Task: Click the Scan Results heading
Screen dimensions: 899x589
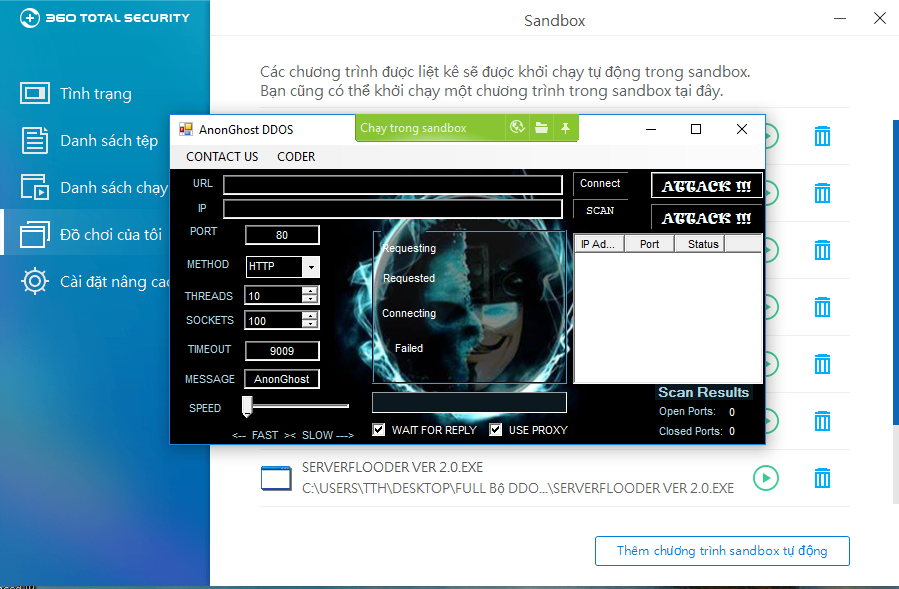Action: pos(703,392)
